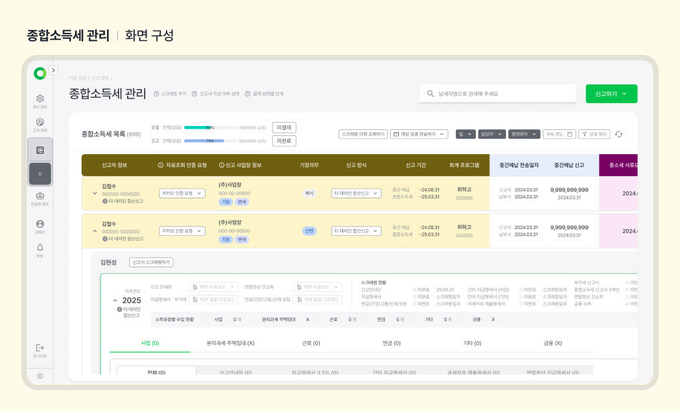Image resolution: width=680 pixels, height=412 pixels.
Task: Click the logout icon in the sidebar
Action: pyautogui.click(x=40, y=347)
